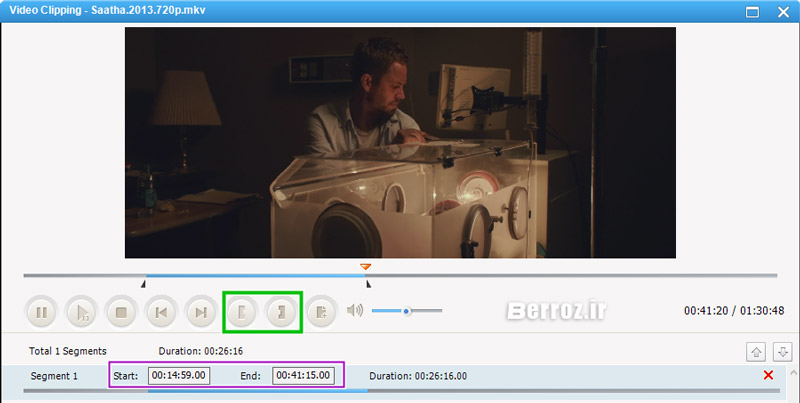800x403 pixels.
Task: Stop the video playback
Action: [121, 312]
